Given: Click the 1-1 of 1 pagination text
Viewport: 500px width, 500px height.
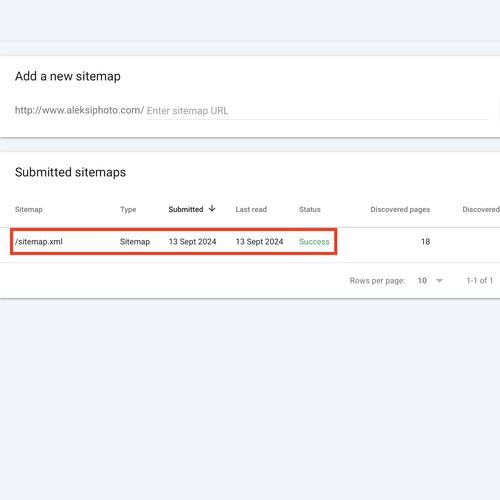Looking at the screenshot, I should click(x=479, y=281).
